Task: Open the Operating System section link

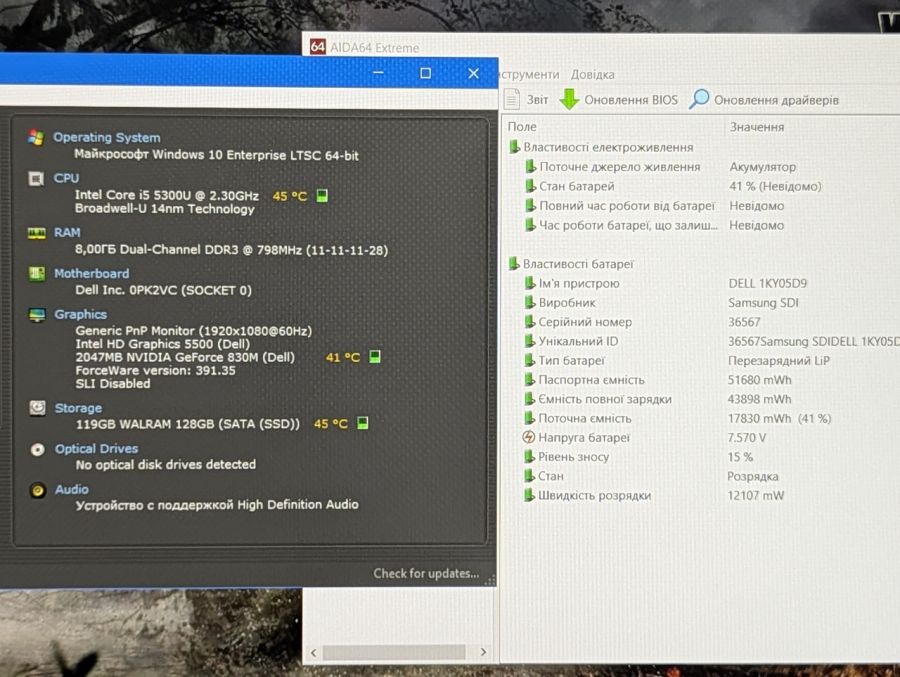Action: (x=107, y=137)
